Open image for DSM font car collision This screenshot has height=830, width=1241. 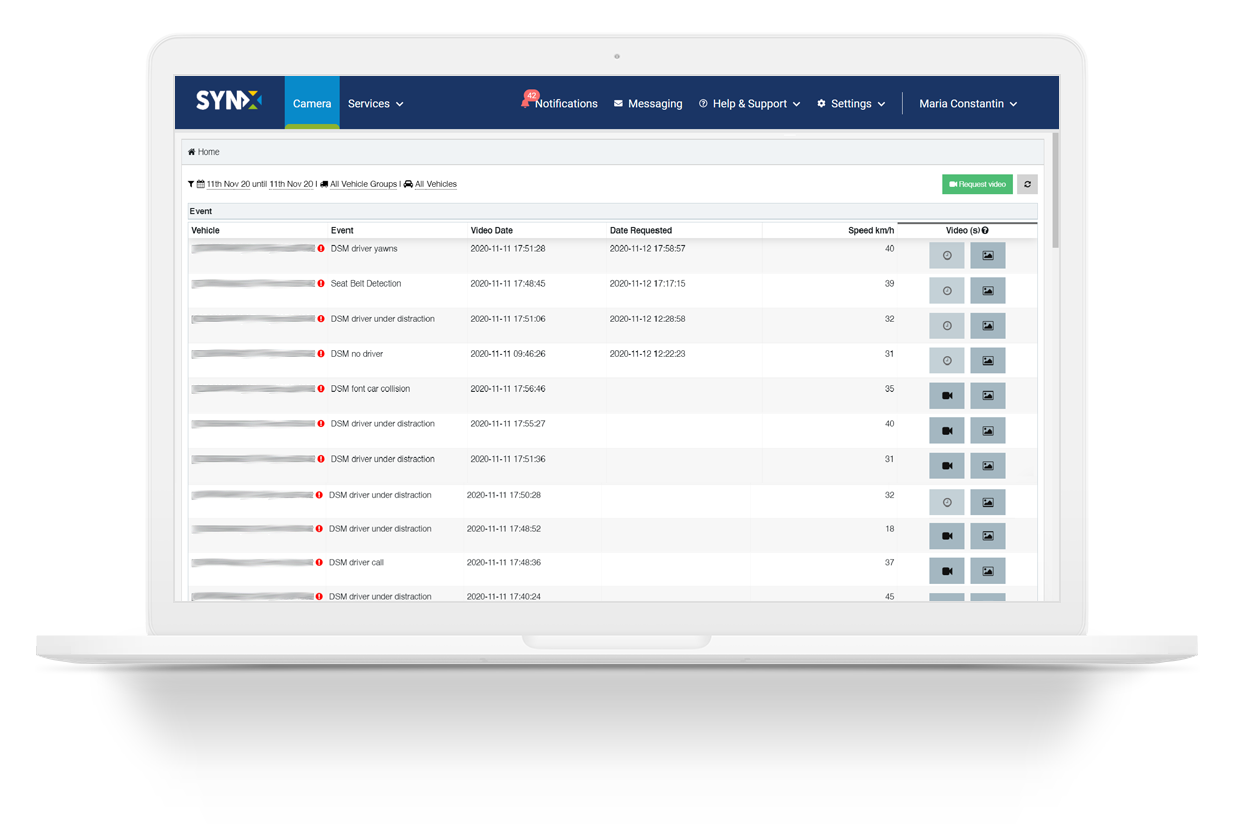click(x=988, y=396)
